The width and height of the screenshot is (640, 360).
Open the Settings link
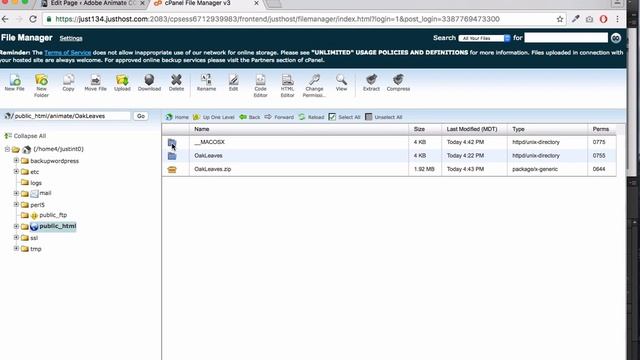tap(71, 38)
